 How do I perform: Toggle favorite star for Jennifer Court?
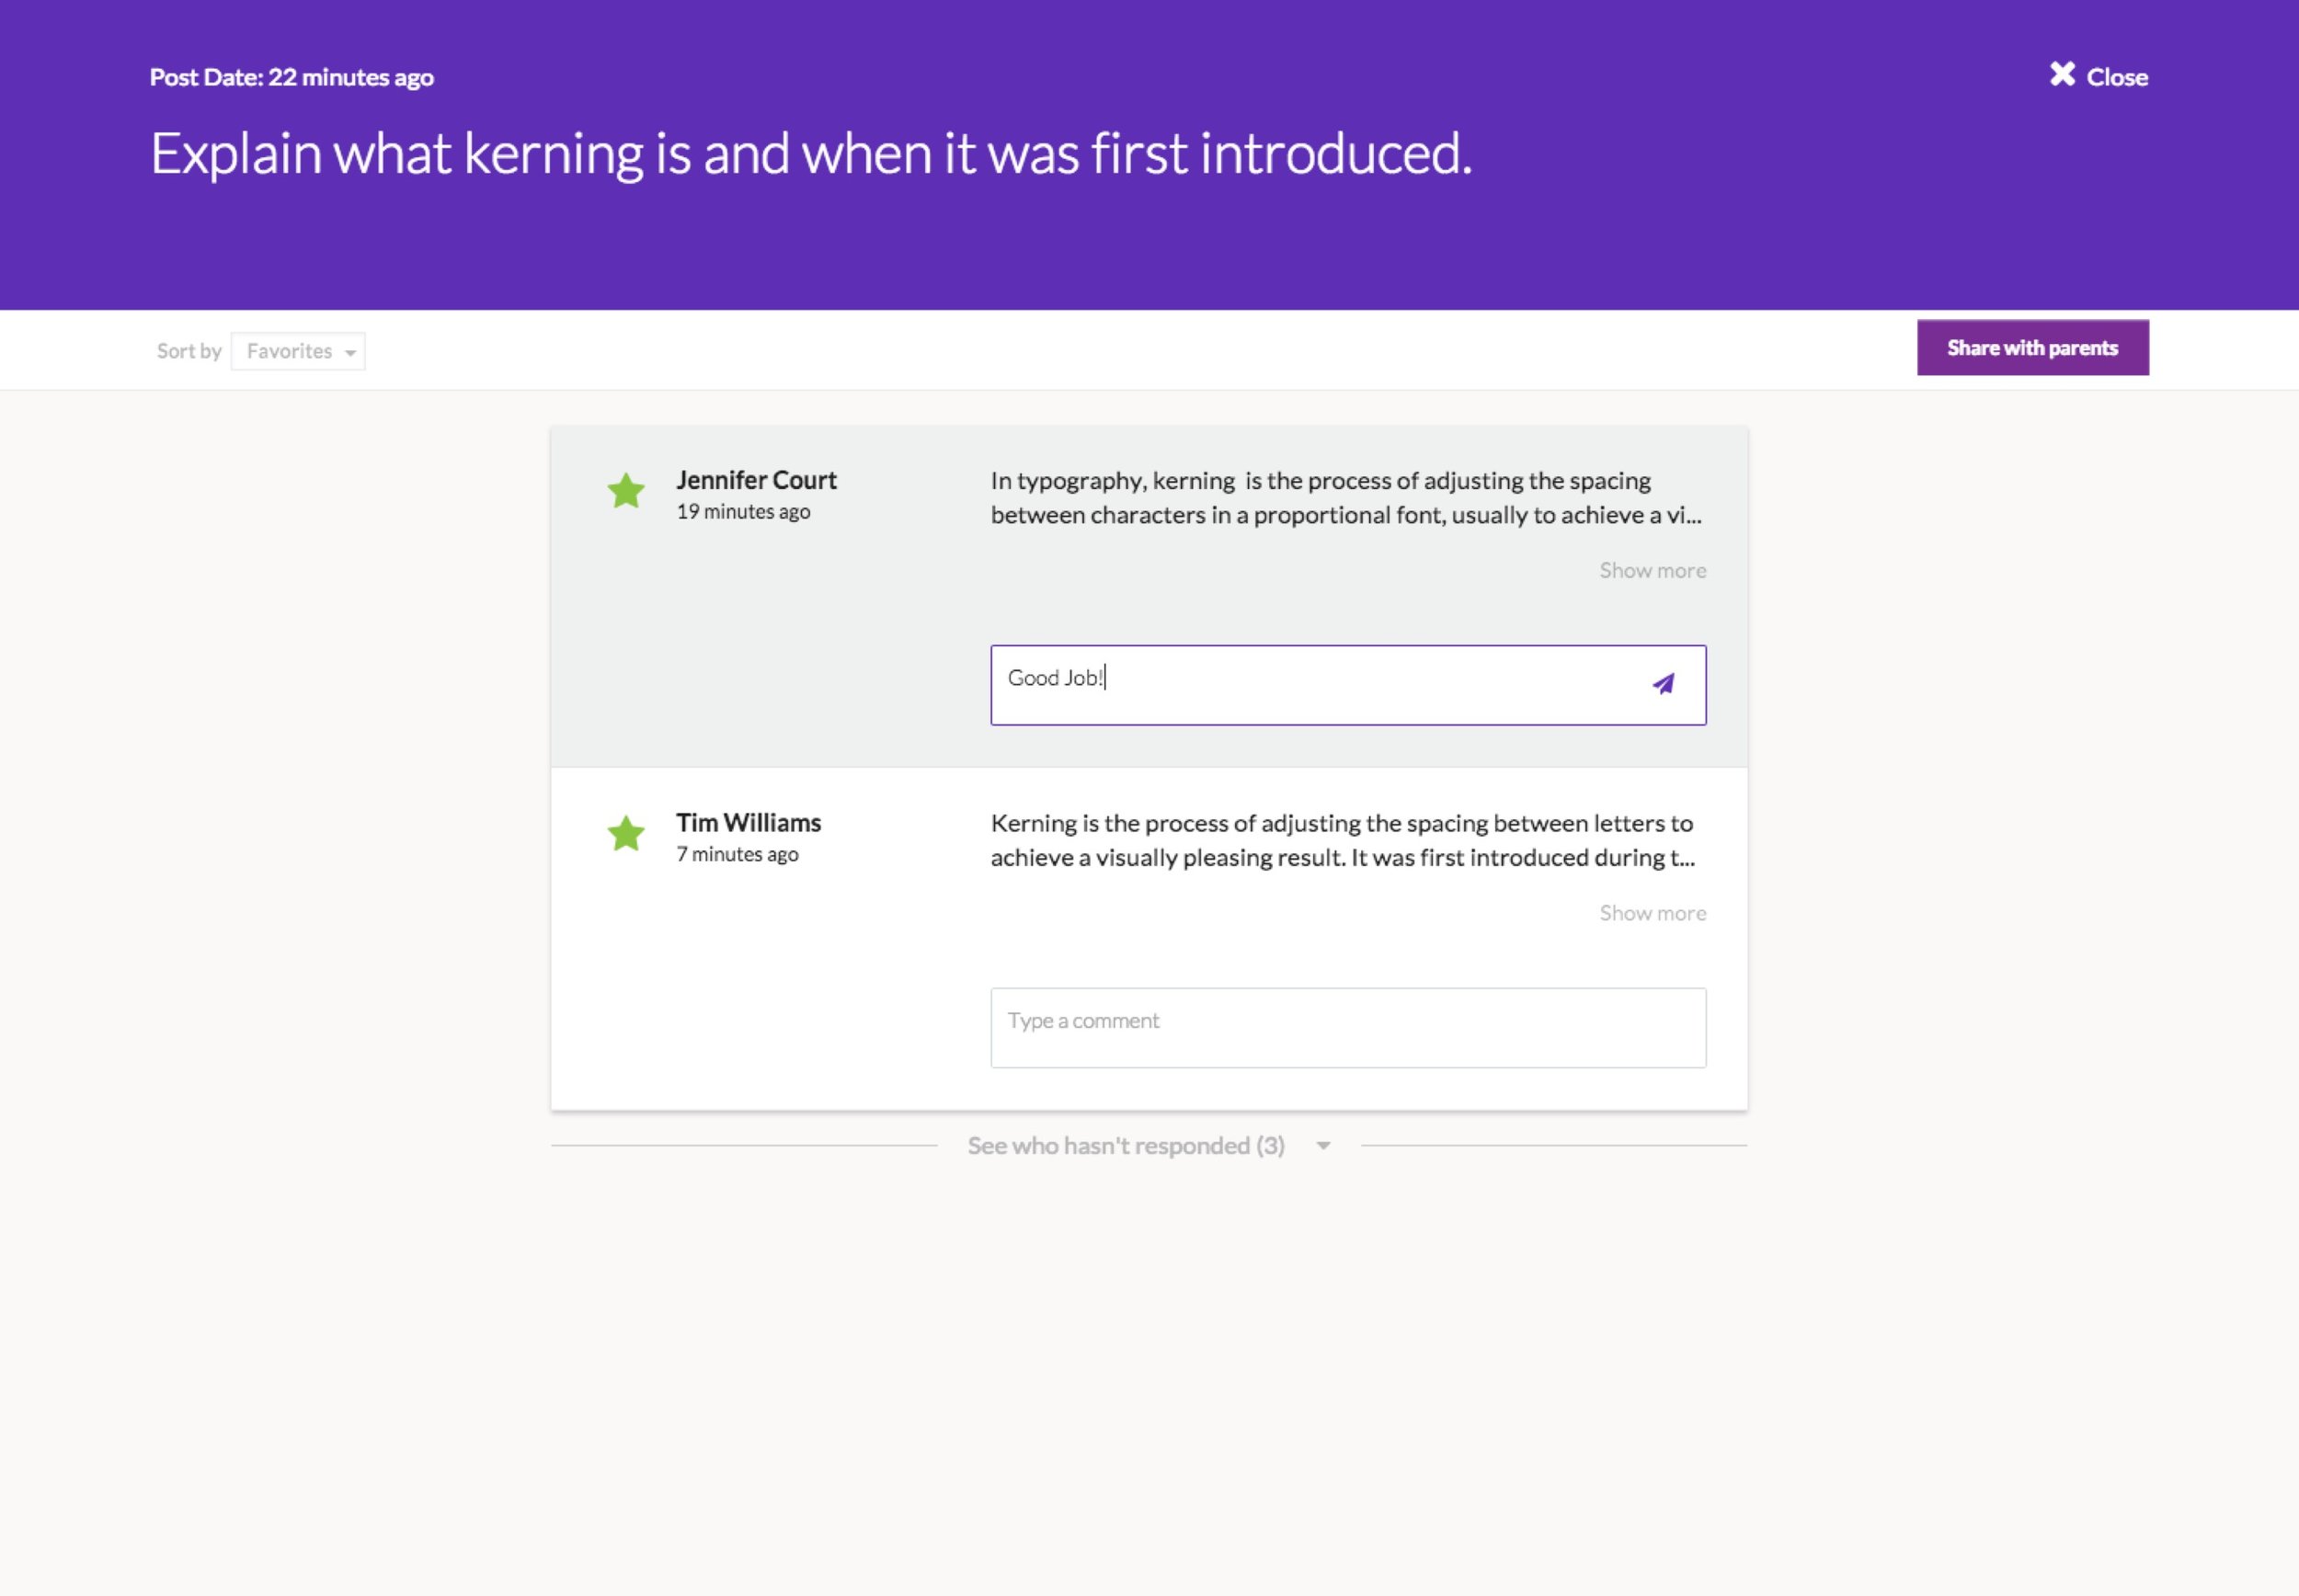[626, 491]
